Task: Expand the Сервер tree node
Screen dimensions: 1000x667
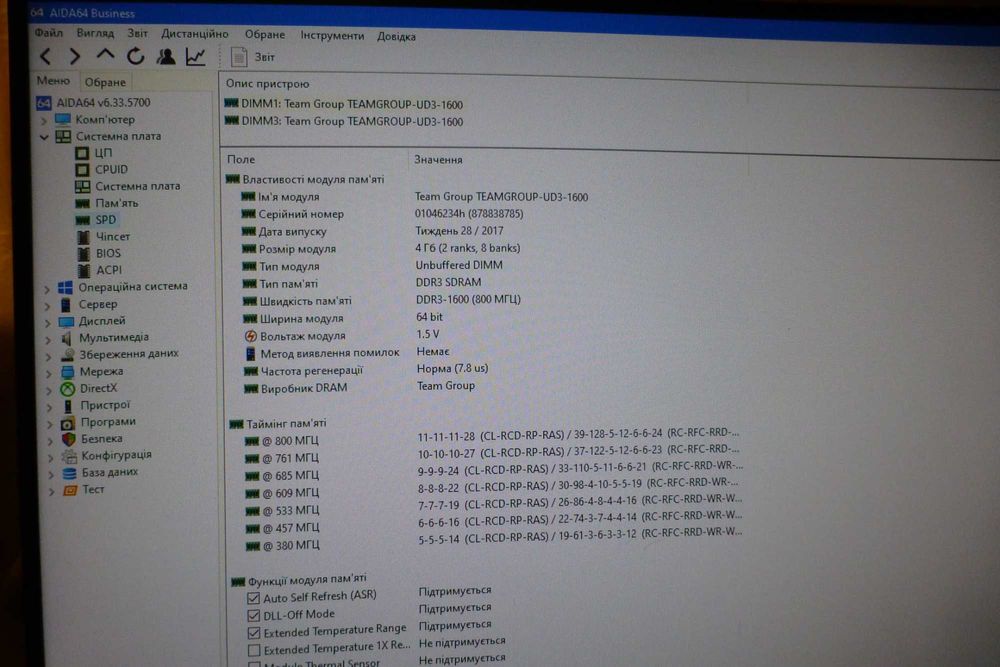Action: (48, 305)
